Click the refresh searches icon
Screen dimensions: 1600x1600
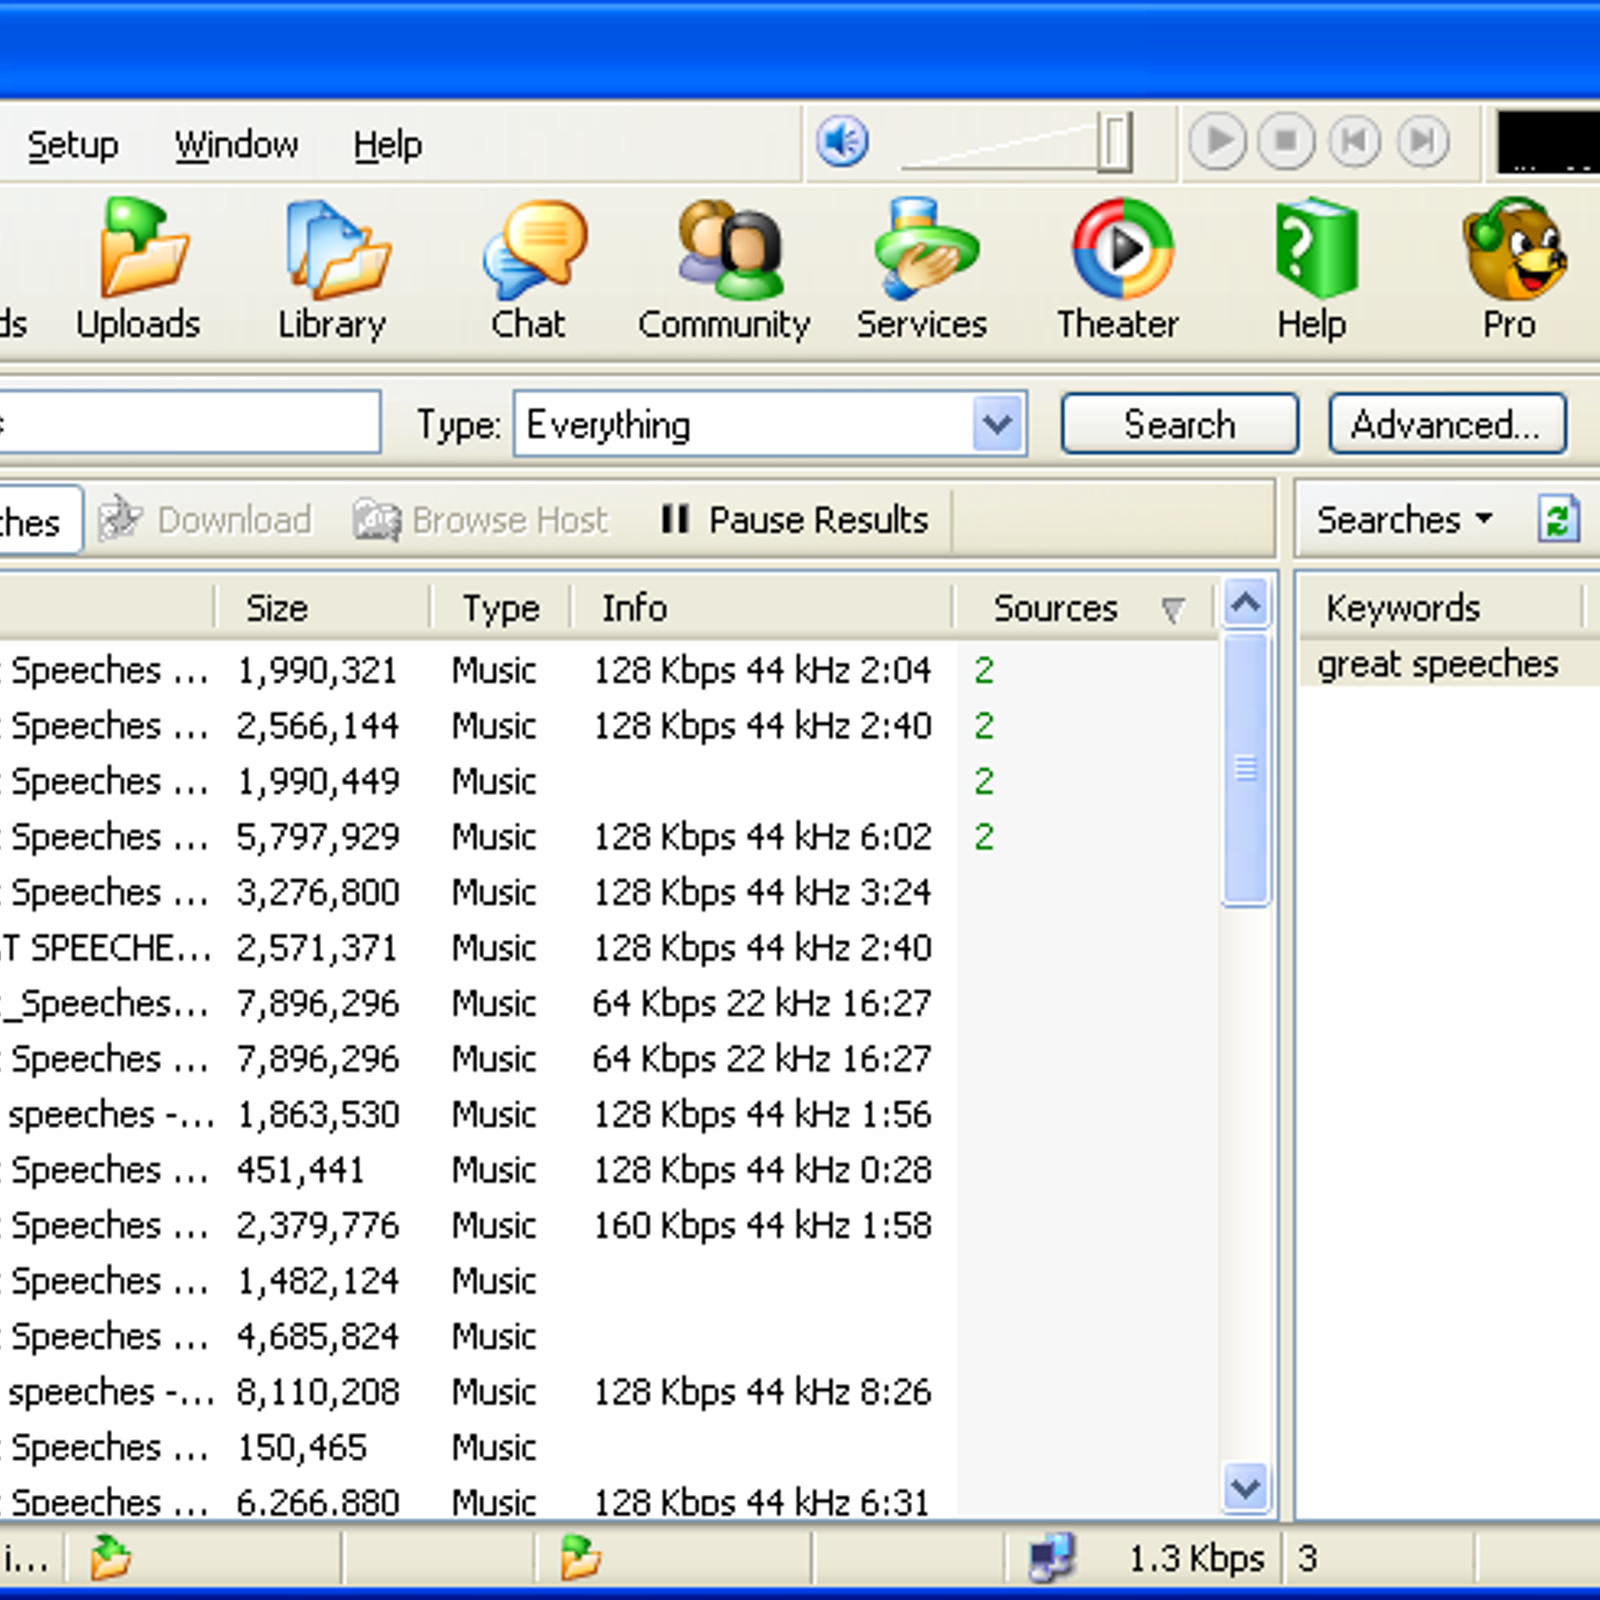point(1558,519)
